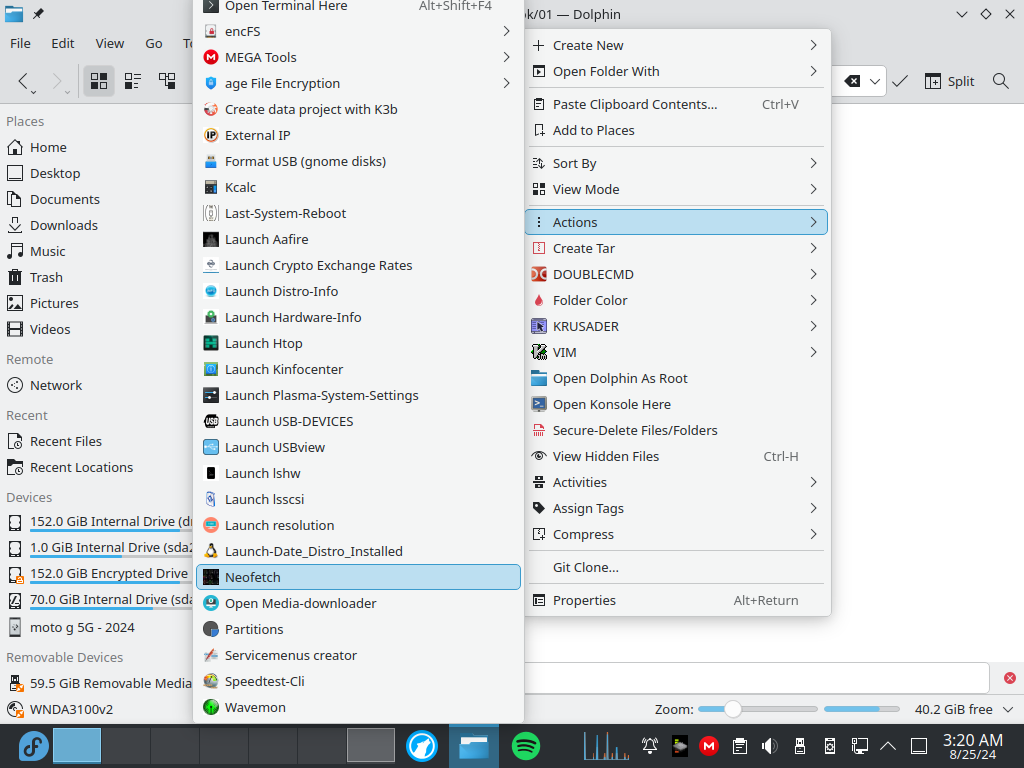Expand the Compress submenu
Screen dimensions: 1024x768
[x=676, y=534]
